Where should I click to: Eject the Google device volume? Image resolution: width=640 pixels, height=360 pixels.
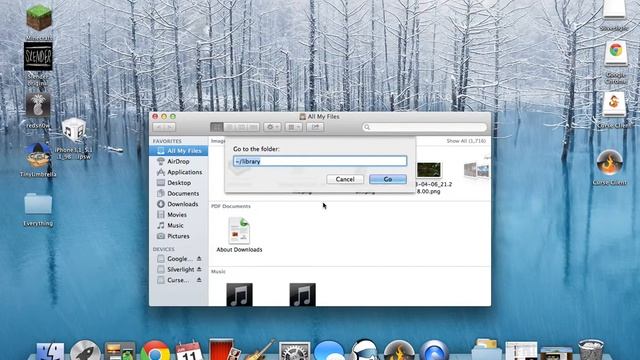click(199, 258)
